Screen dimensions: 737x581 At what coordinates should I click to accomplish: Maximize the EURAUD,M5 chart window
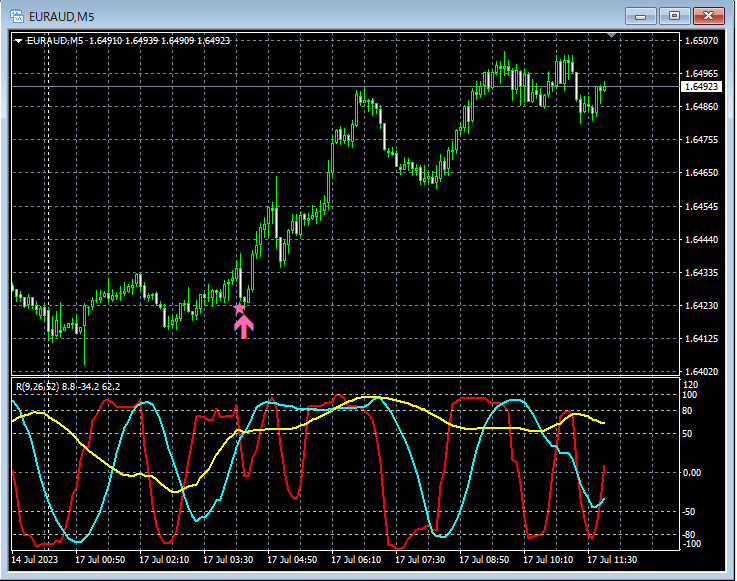point(675,15)
